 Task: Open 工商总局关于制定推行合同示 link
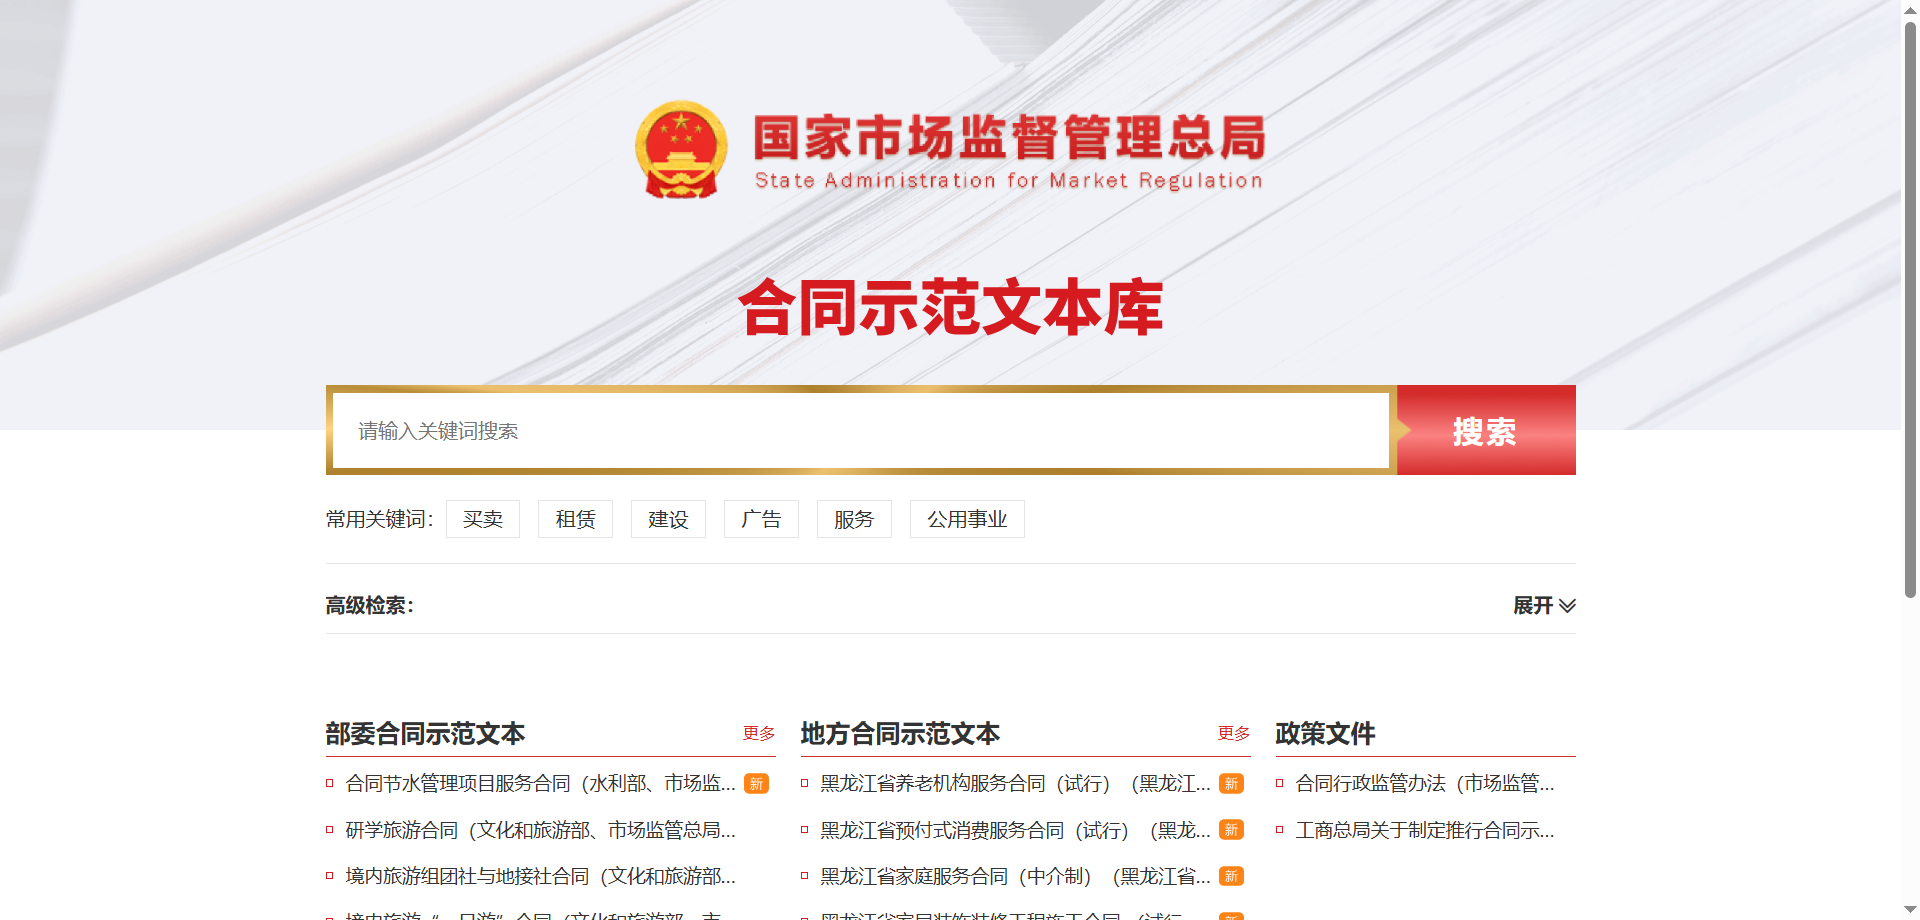tap(1425, 830)
